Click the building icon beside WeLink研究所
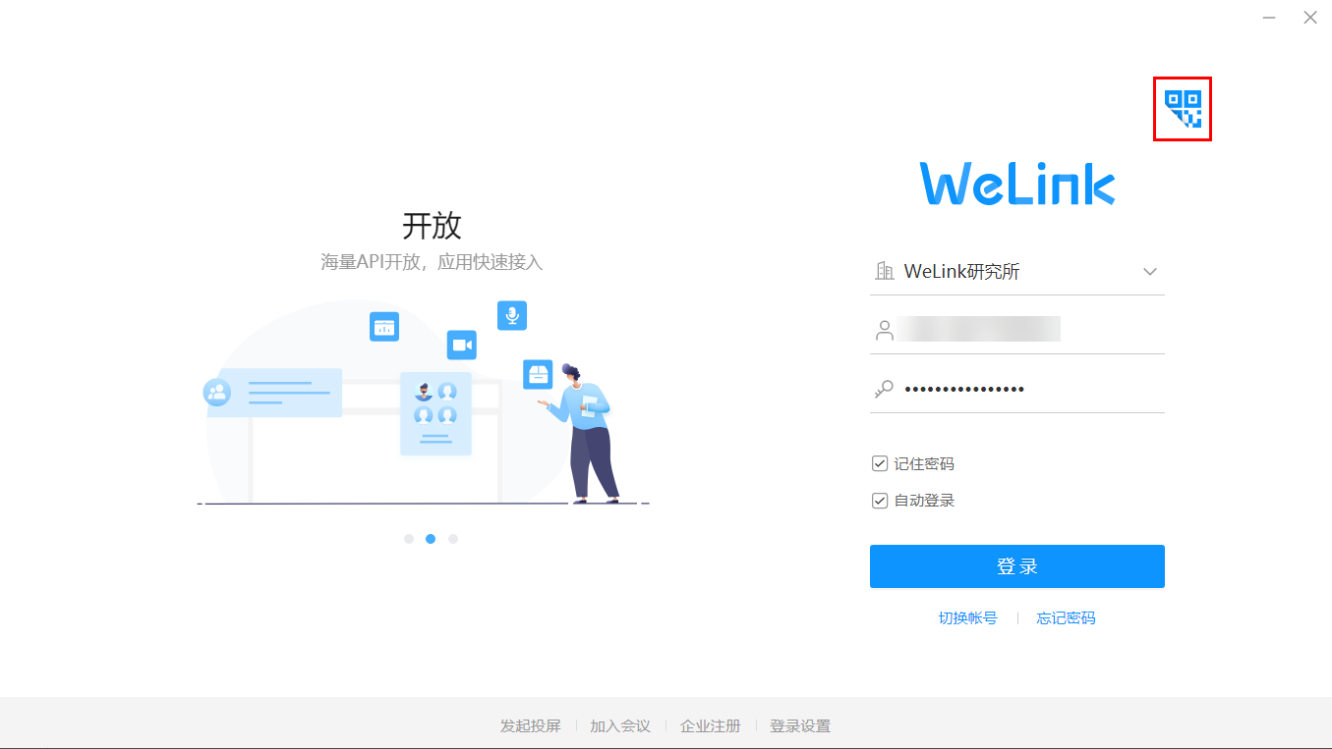The height and width of the screenshot is (749, 1332). [x=884, y=271]
